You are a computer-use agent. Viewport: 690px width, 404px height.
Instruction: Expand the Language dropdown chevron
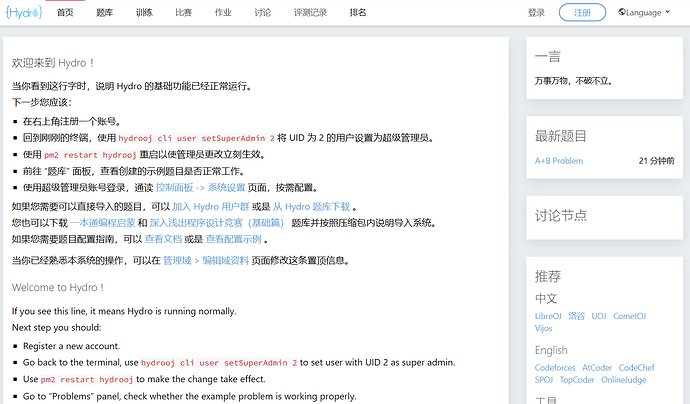click(668, 12)
